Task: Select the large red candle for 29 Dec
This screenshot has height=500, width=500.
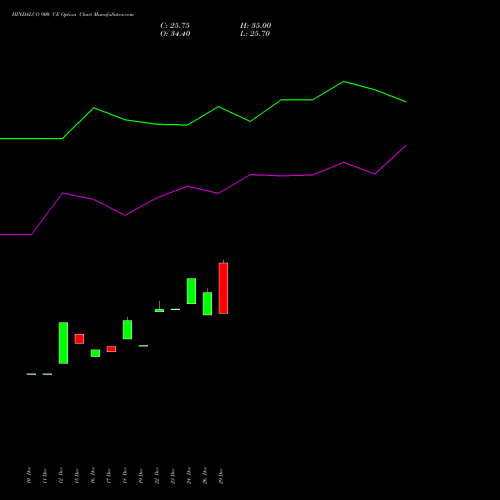Action: [223, 288]
